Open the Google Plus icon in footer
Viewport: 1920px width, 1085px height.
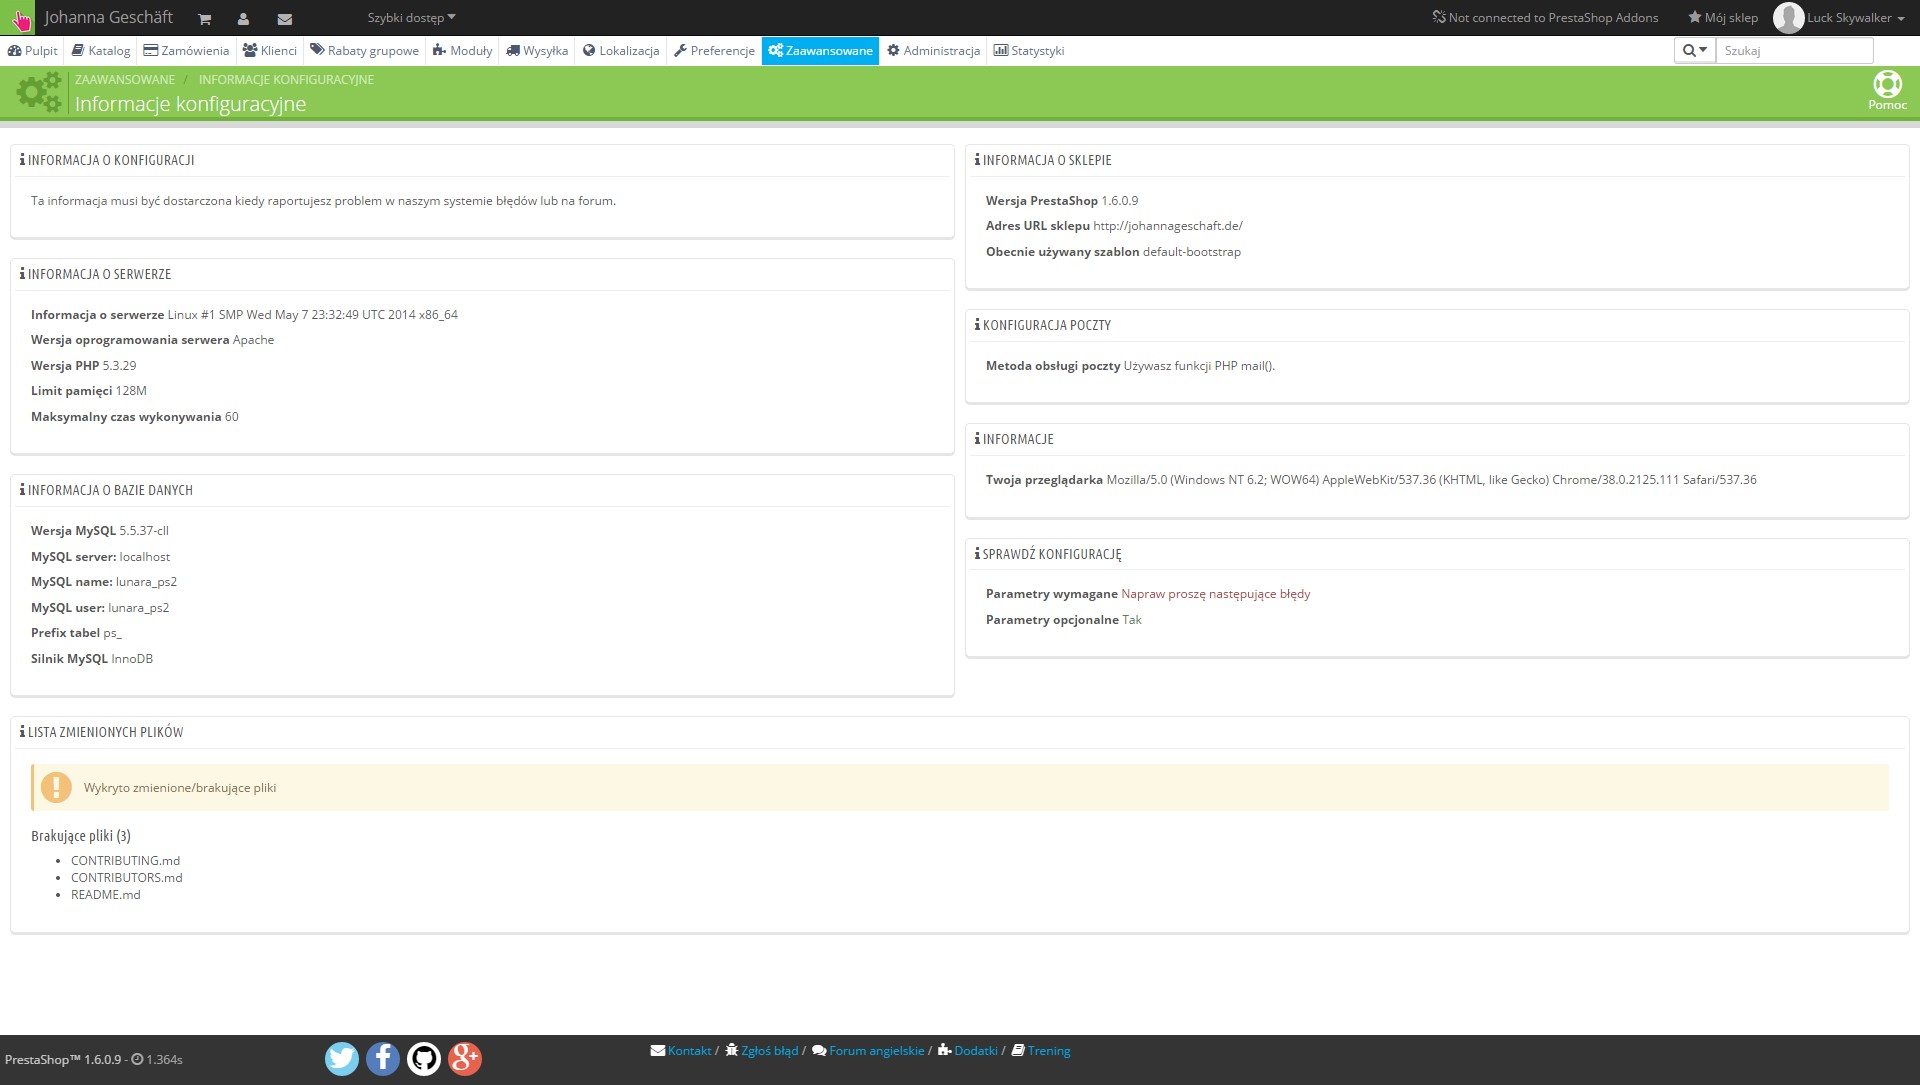coord(465,1058)
